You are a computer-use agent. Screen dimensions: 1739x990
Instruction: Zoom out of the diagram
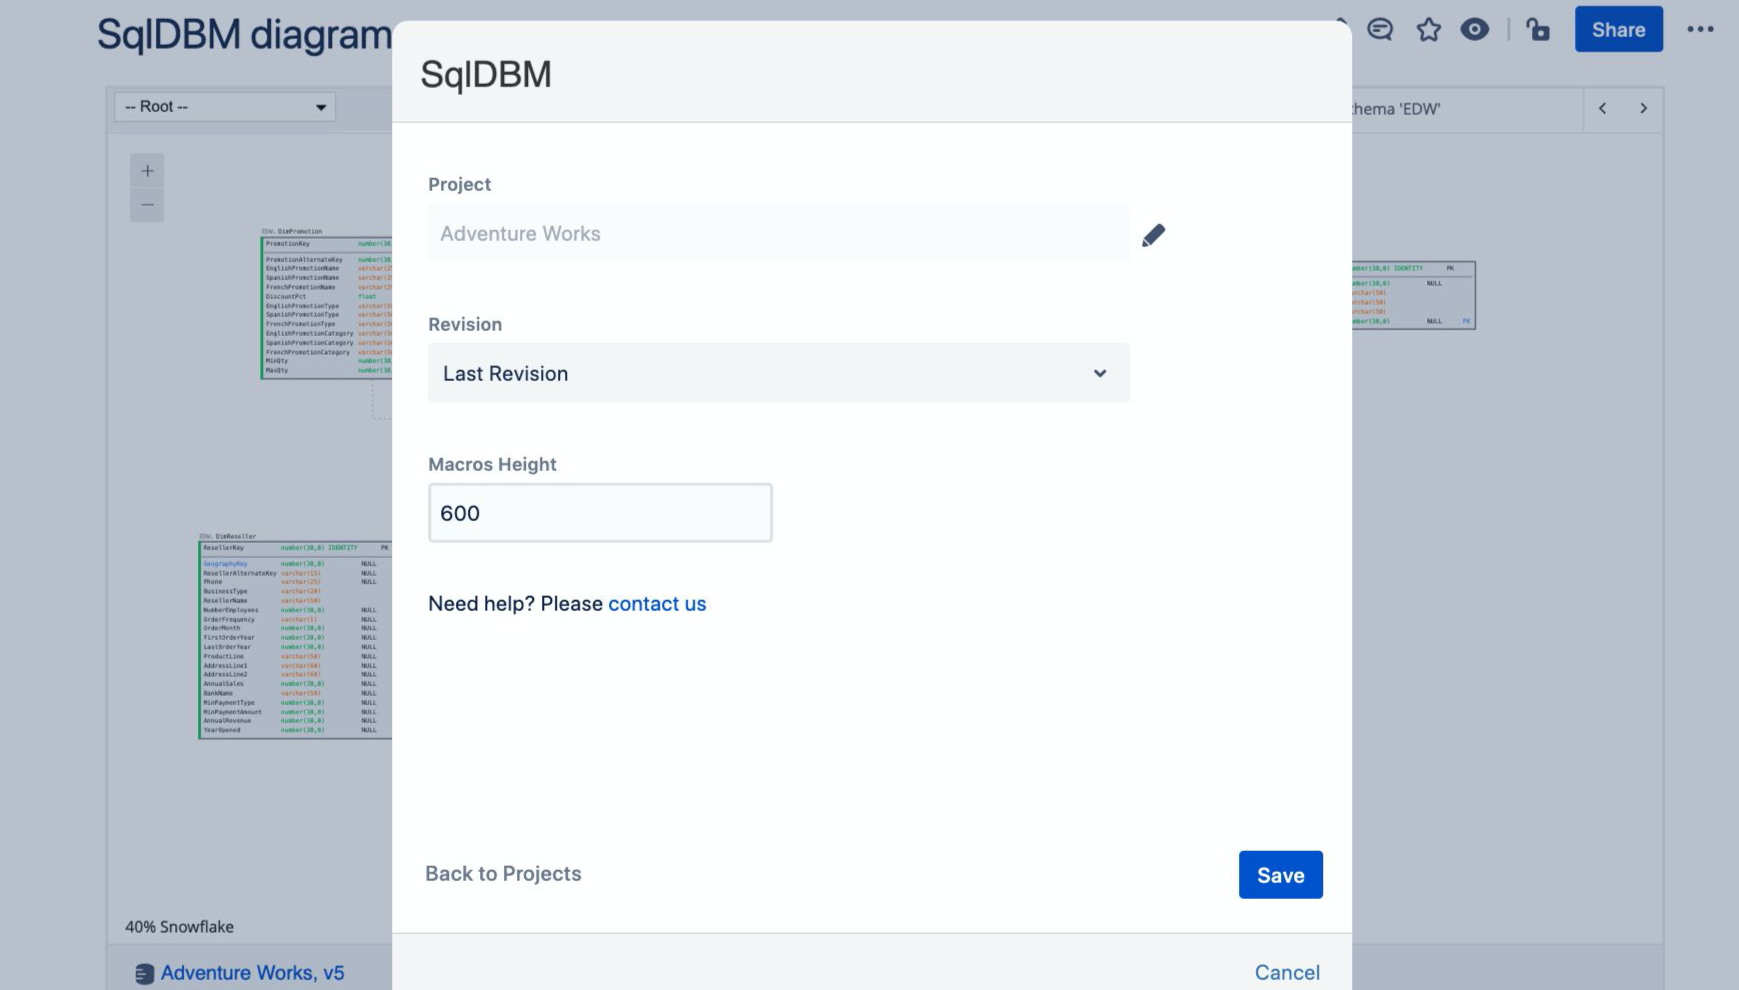coord(147,205)
